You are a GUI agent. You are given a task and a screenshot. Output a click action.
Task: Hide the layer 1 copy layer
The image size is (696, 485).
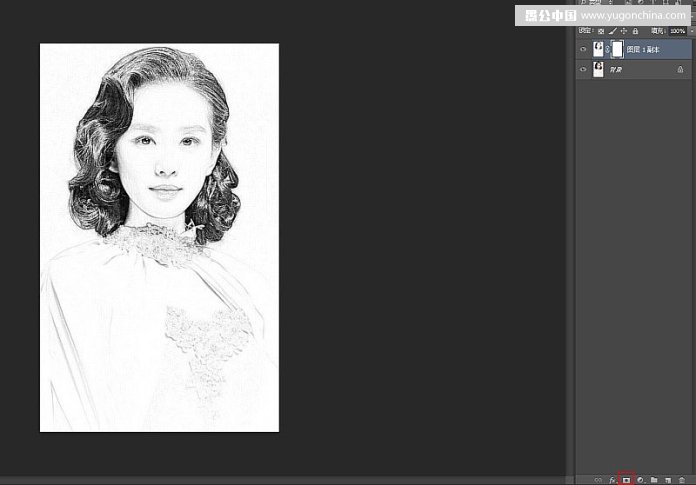pyautogui.click(x=583, y=49)
